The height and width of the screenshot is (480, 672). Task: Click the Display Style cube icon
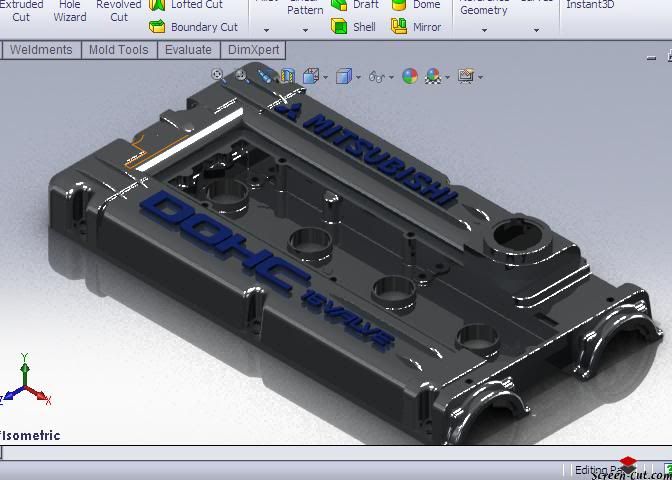click(x=344, y=77)
